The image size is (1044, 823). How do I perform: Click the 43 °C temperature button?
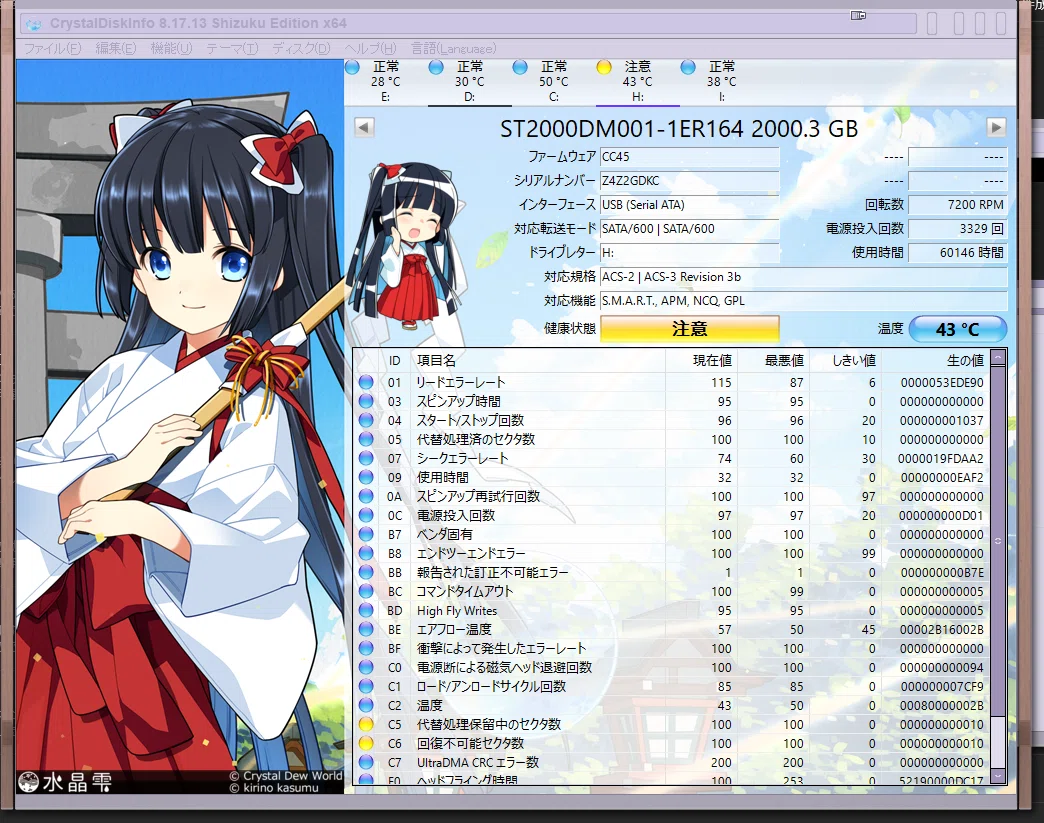click(957, 329)
